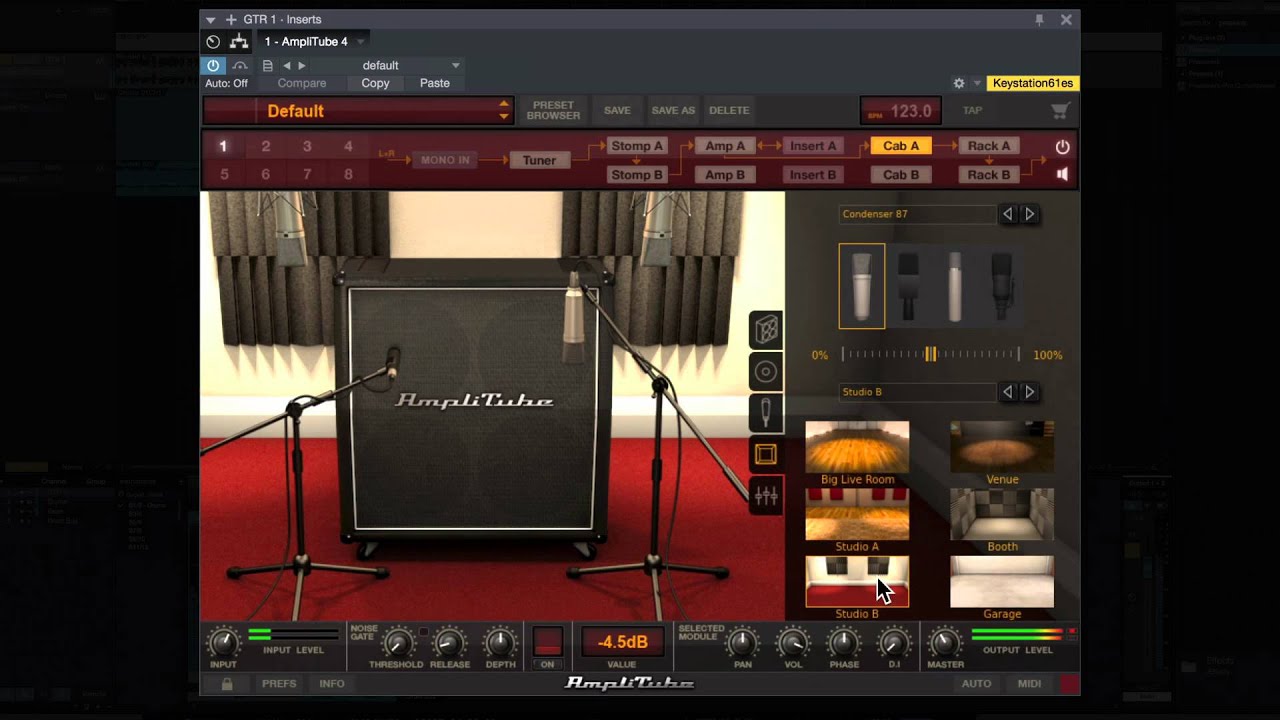Open the cabinet selection view icon
The width and height of the screenshot is (1280, 720).
(766, 330)
